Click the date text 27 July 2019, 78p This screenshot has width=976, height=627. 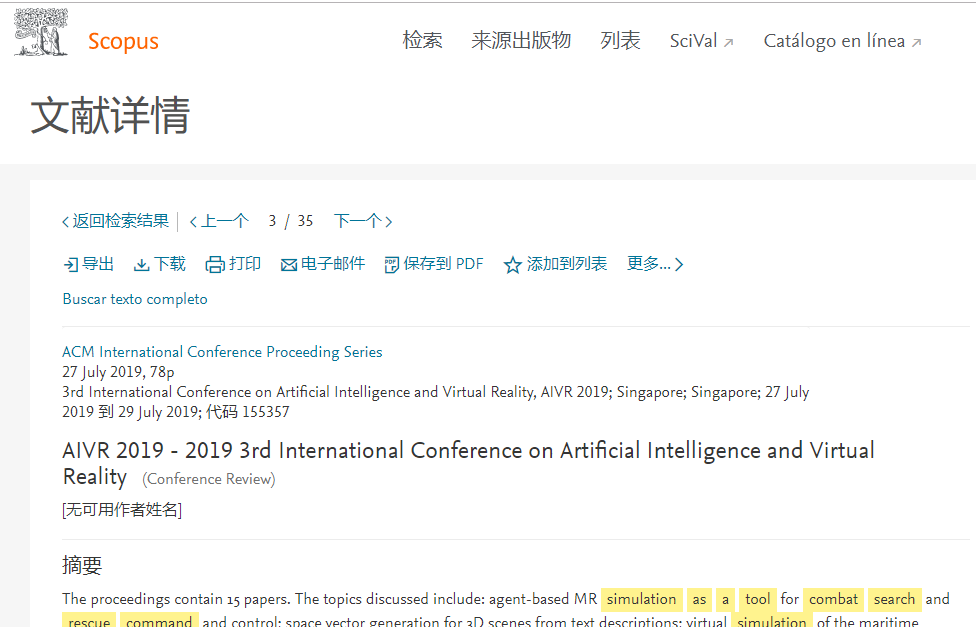click(x=118, y=372)
